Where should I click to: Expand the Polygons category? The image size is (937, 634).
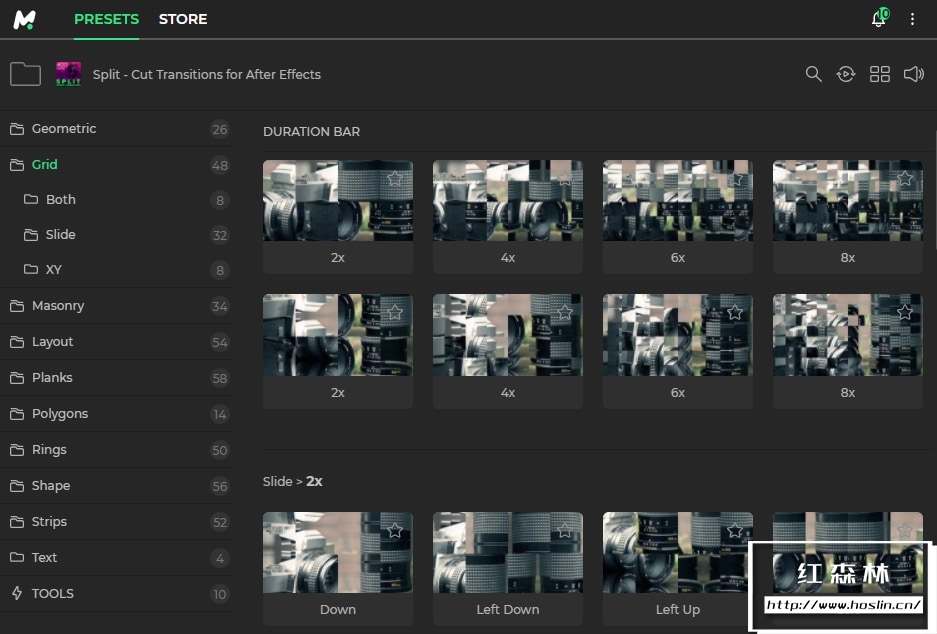pyautogui.click(x=117, y=414)
